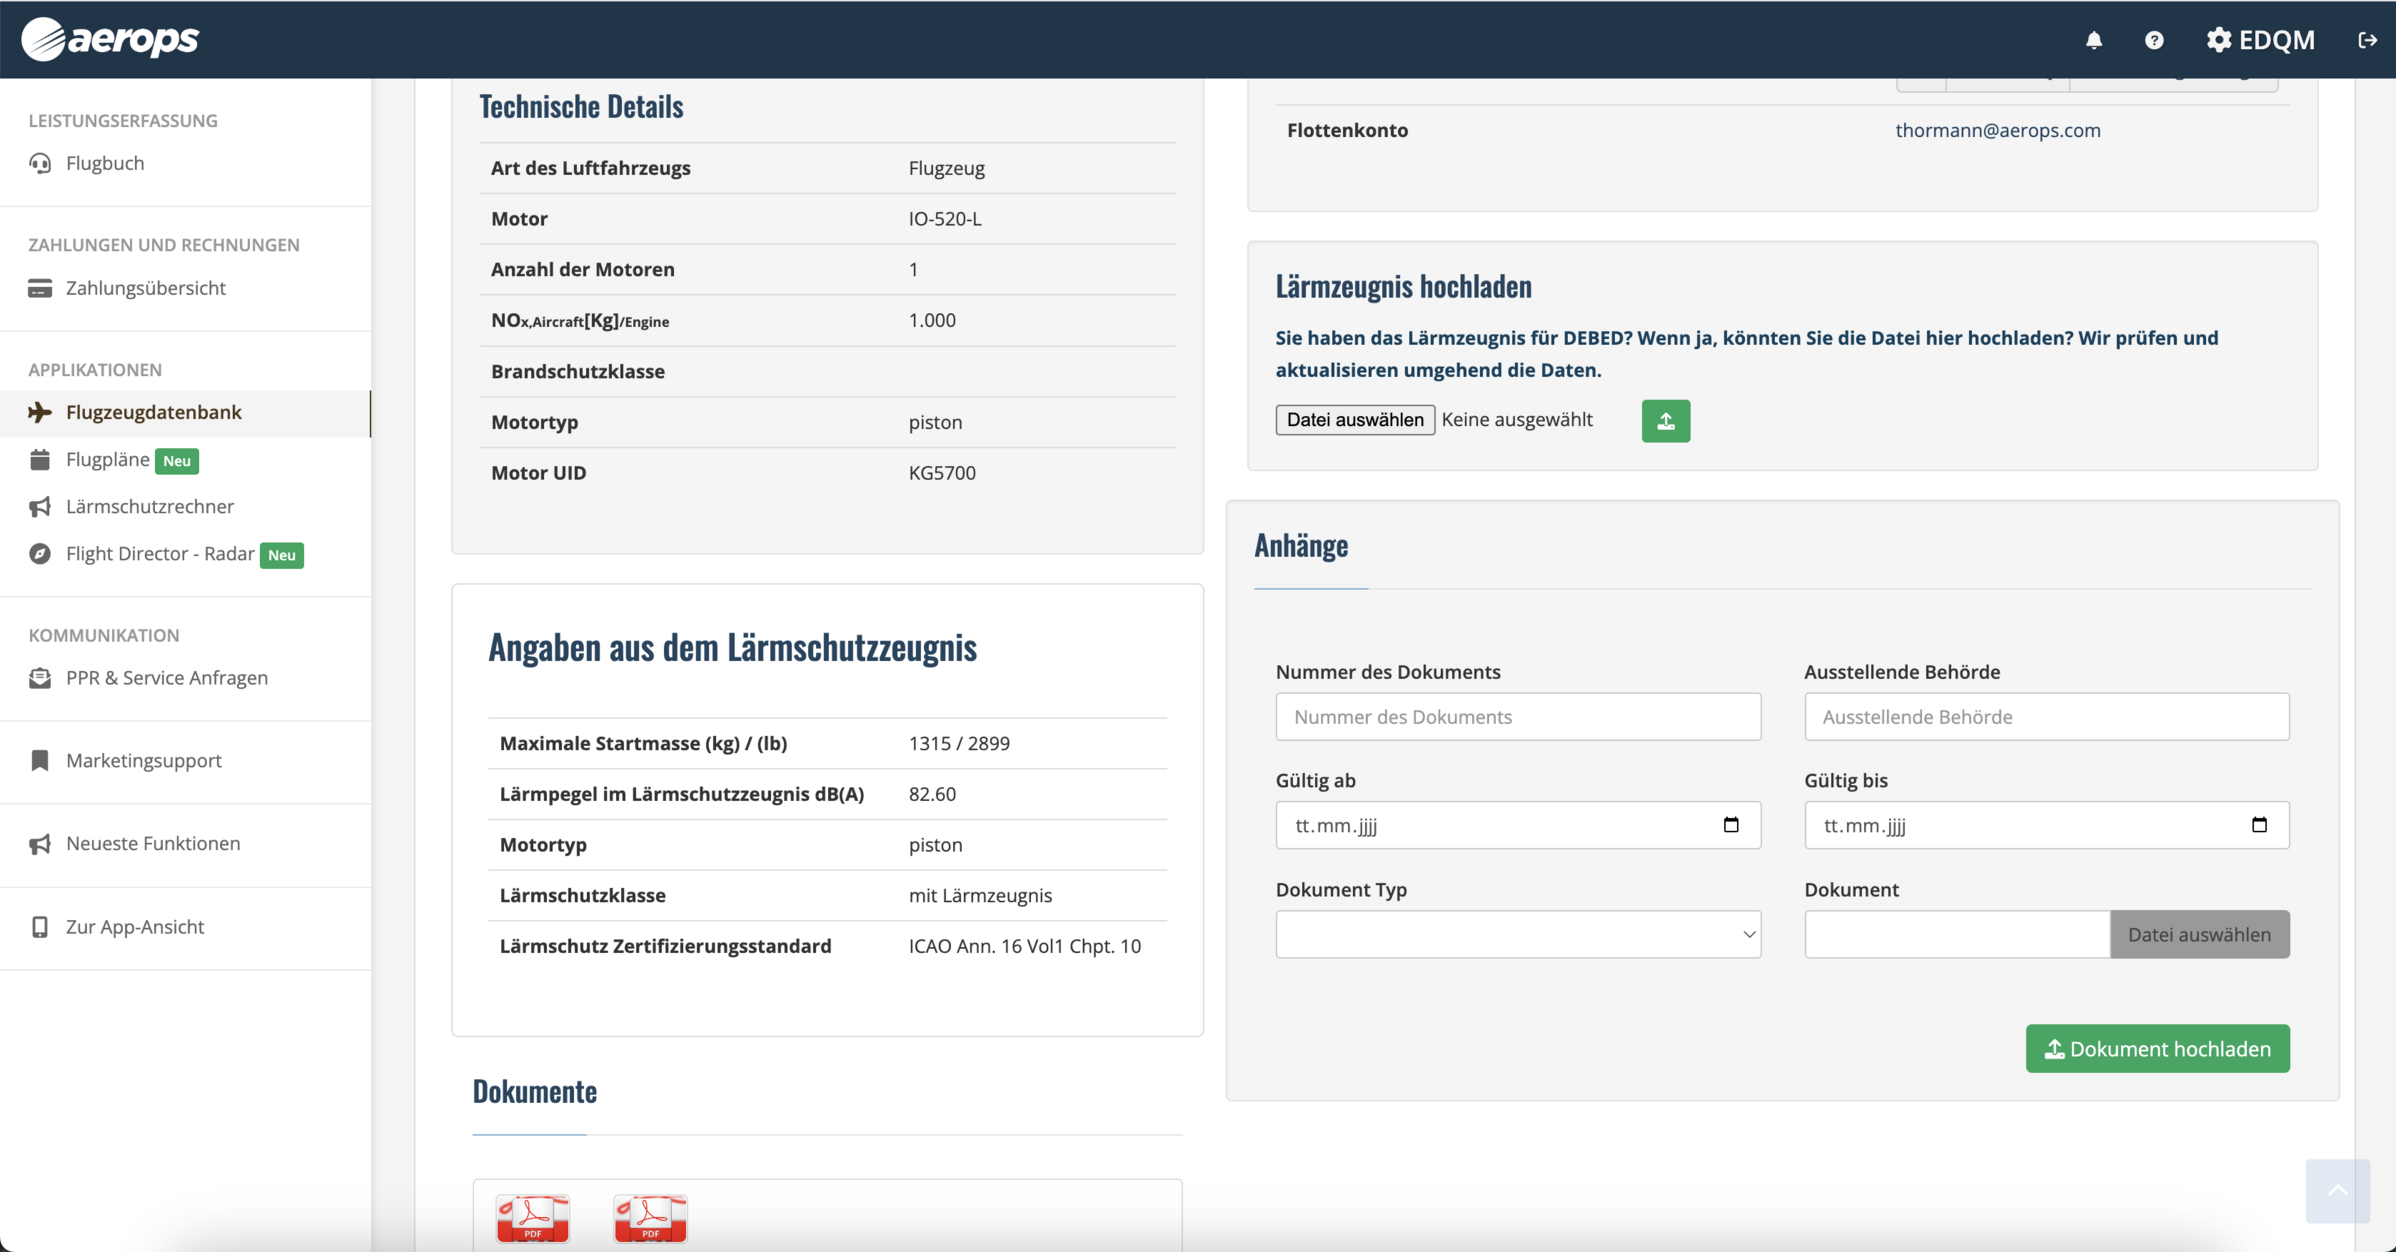Click the Zahlungsübersicht card icon
The image size is (2396, 1252).
click(40, 288)
